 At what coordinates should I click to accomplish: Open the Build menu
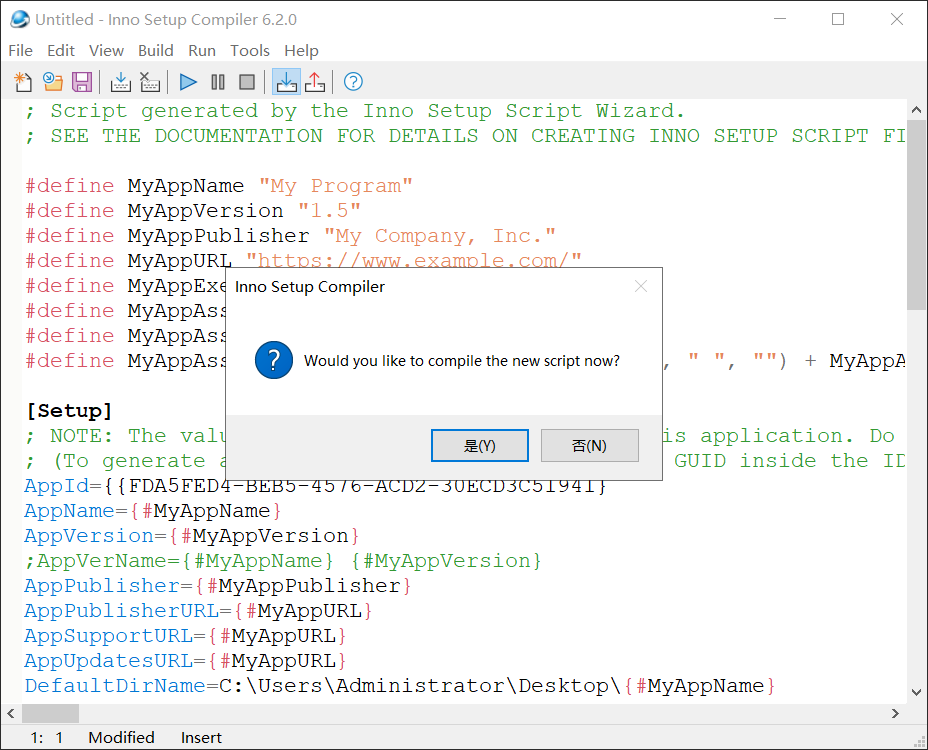click(x=156, y=51)
